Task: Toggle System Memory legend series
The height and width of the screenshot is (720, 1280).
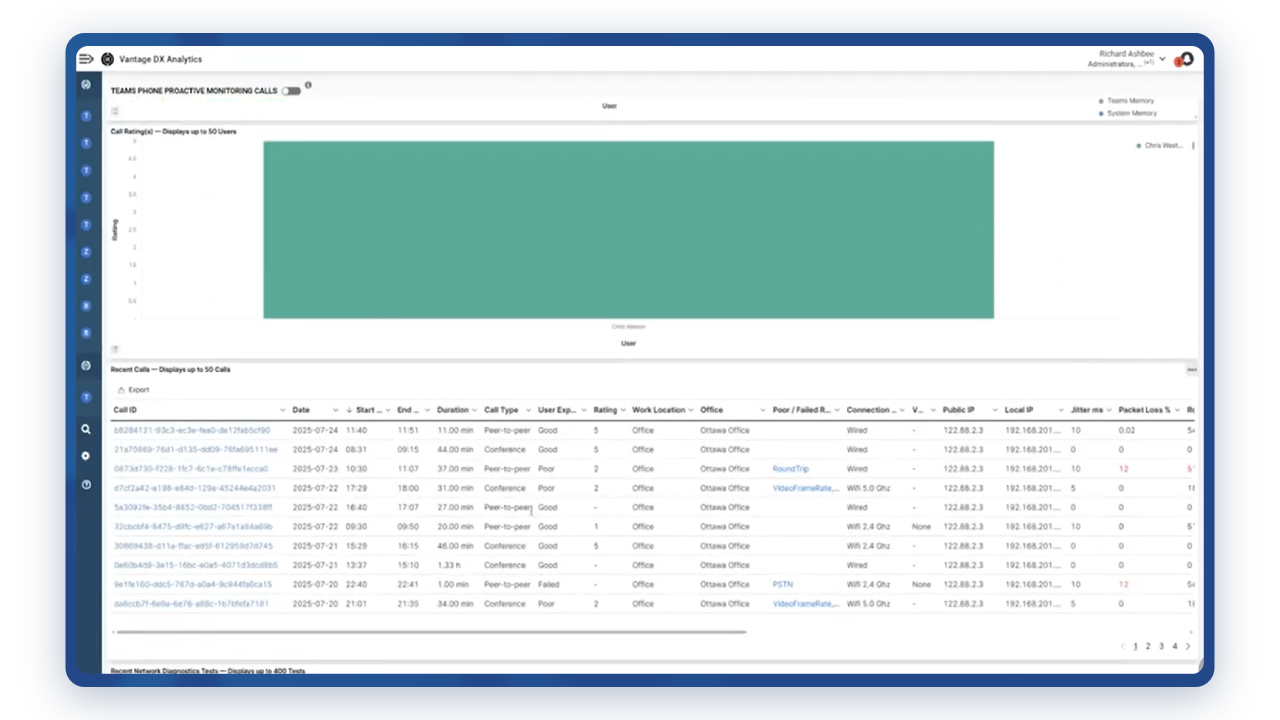Action: coord(1130,113)
